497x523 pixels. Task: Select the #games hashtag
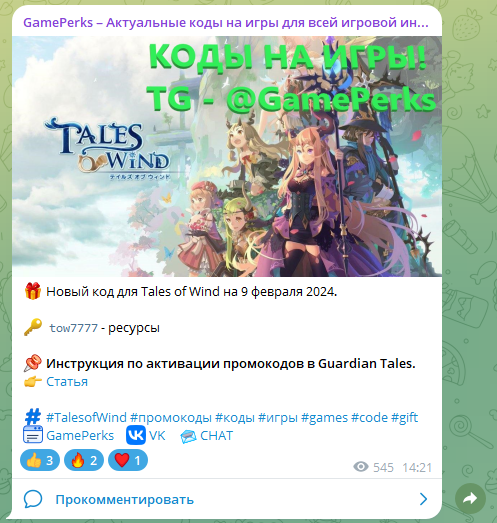[x=324, y=418]
